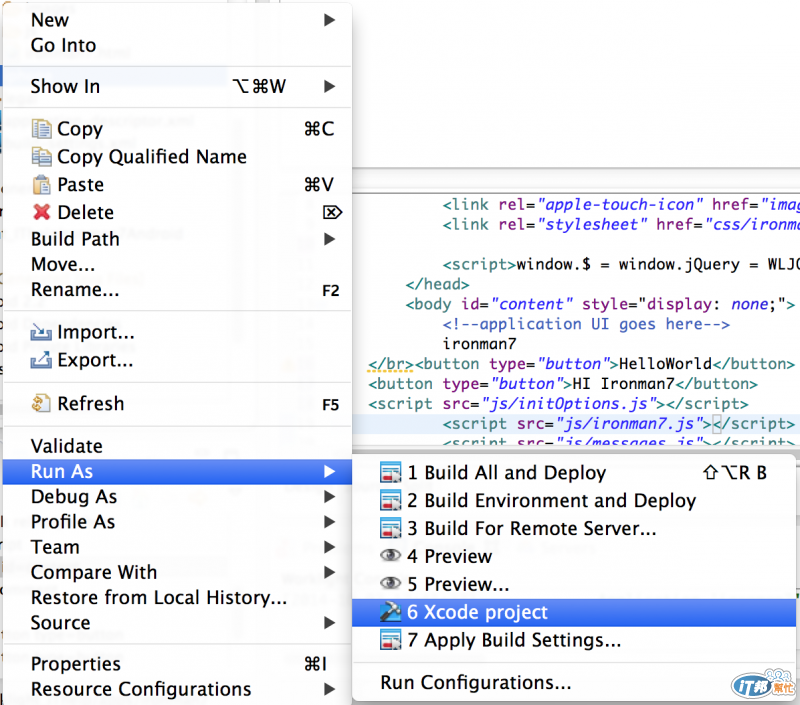Click "stylesheet" in the link tag
The height and width of the screenshot is (705, 800).
click(592, 224)
